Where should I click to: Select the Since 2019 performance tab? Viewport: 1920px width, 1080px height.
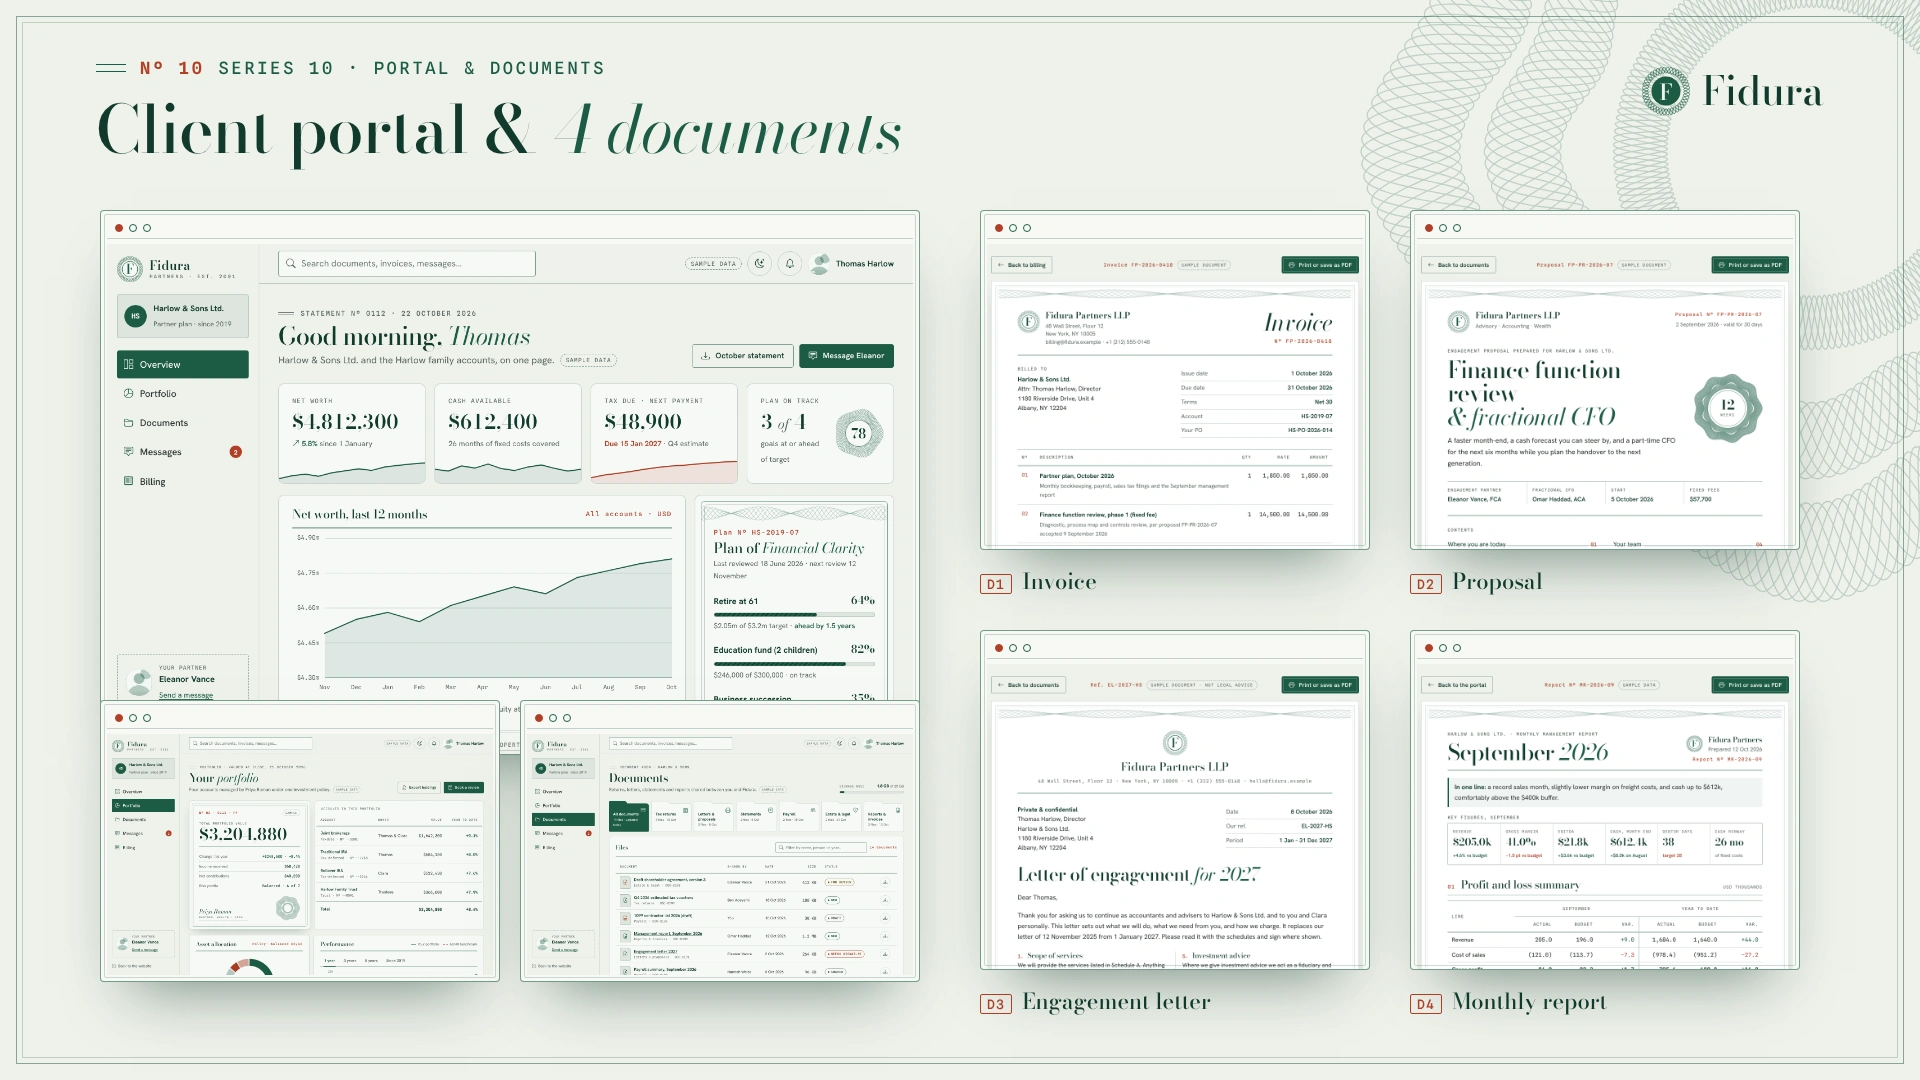(395, 960)
